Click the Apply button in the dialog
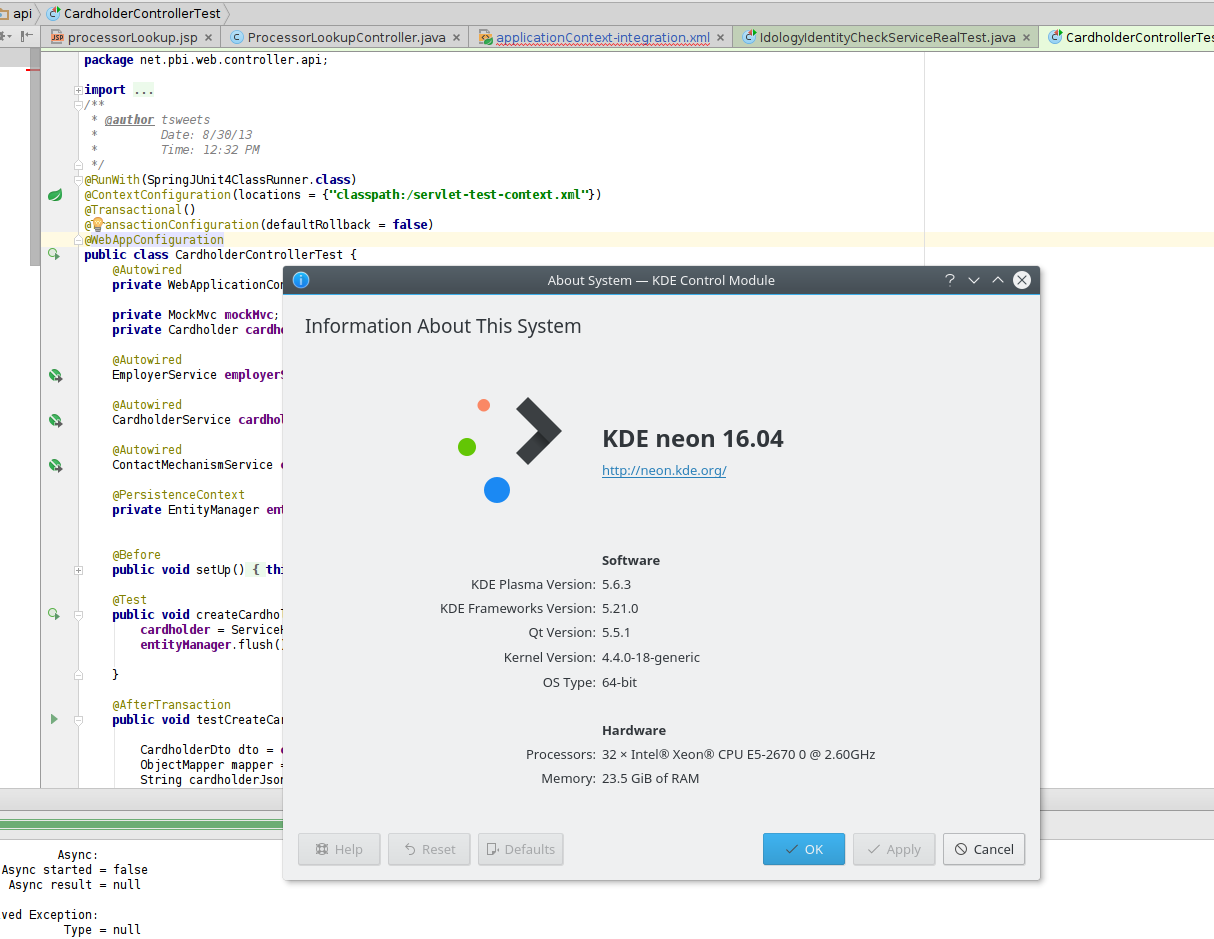 (x=894, y=849)
